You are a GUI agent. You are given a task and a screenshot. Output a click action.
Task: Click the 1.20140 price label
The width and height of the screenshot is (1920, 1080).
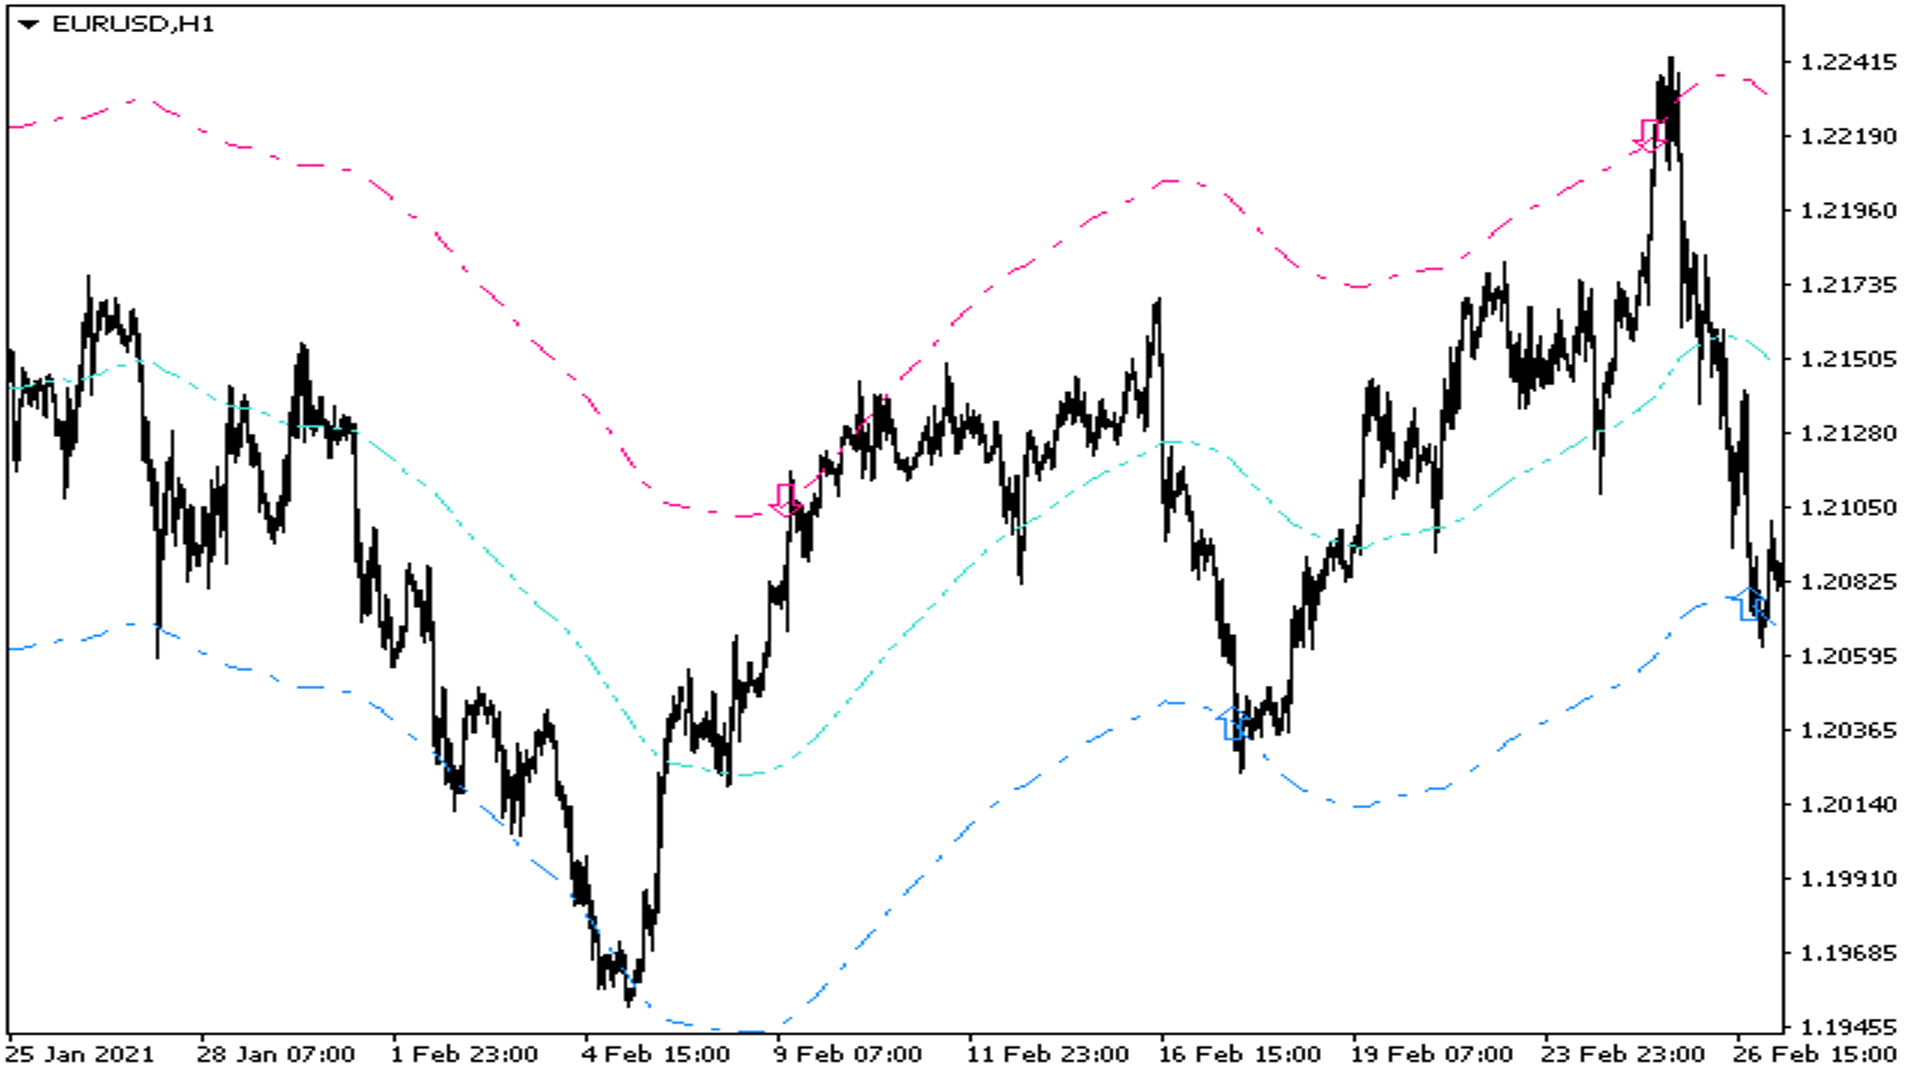1847,805
